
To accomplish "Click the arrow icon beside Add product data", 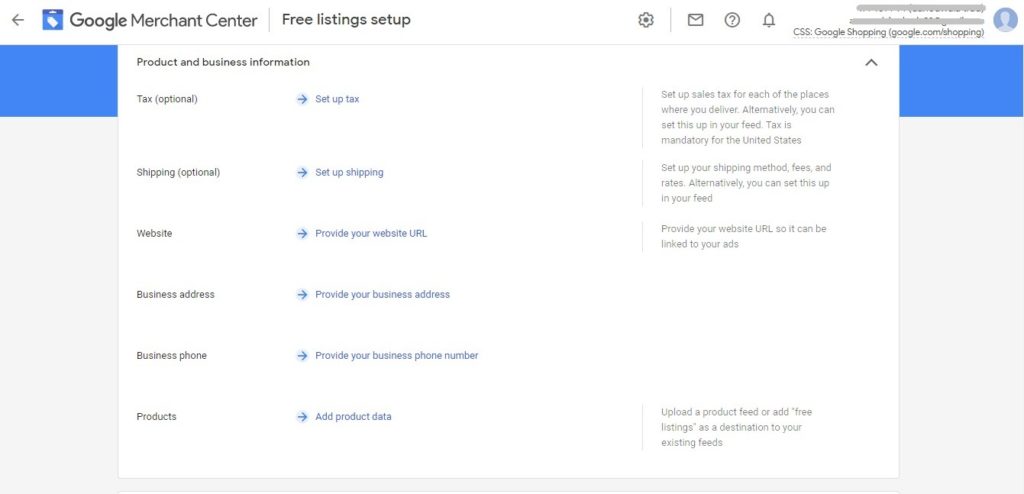I will coord(302,416).
